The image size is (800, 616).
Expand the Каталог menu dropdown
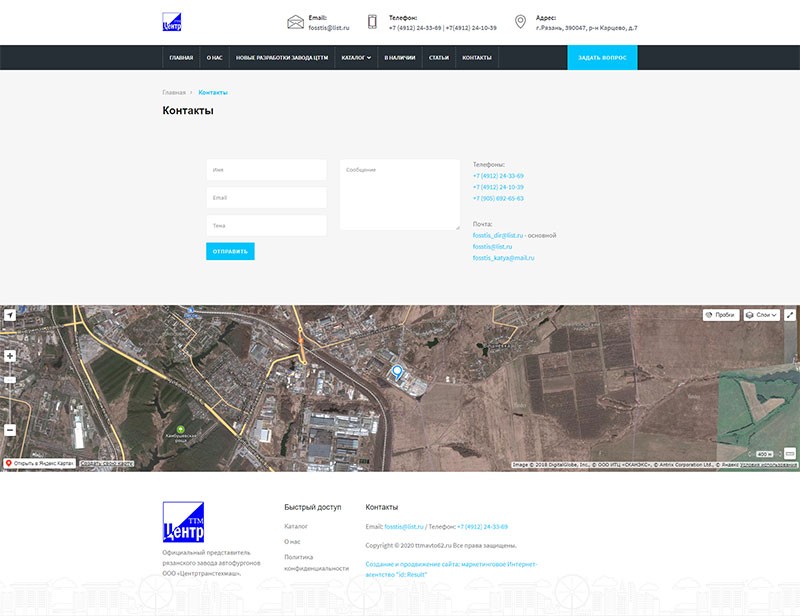point(356,58)
